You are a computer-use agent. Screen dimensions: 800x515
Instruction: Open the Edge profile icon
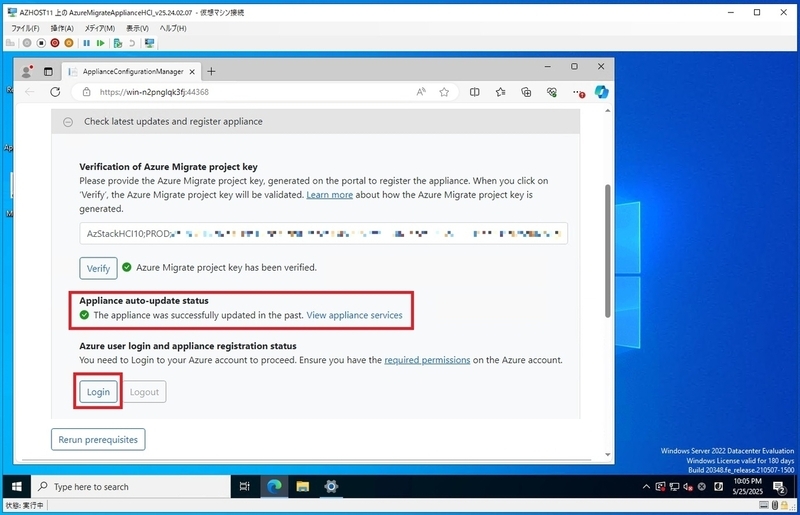(x=27, y=71)
